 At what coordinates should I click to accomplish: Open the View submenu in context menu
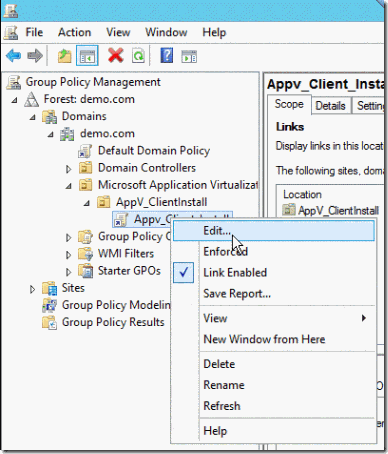coord(274,318)
